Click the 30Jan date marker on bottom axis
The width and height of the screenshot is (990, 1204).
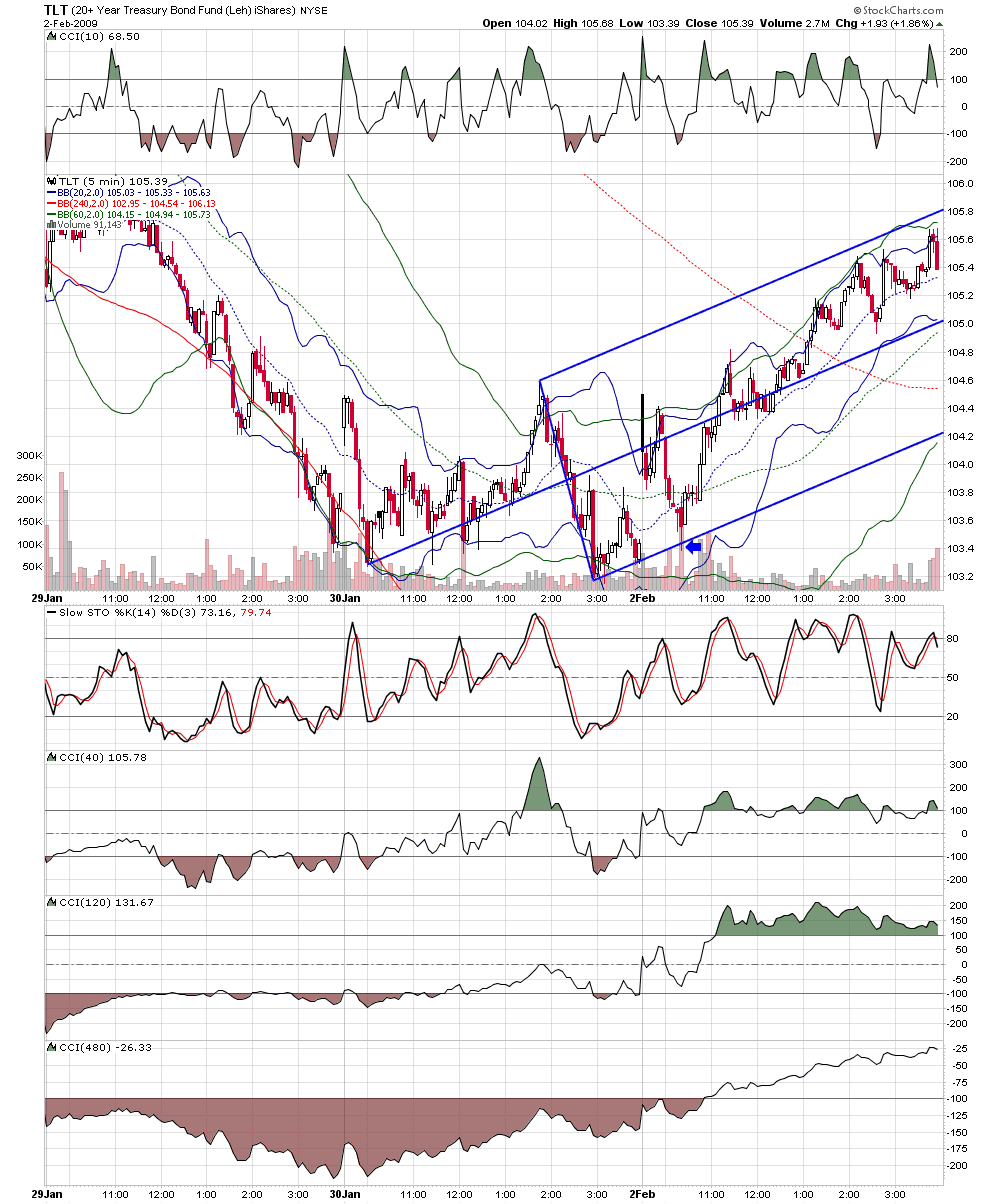pos(345,1194)
